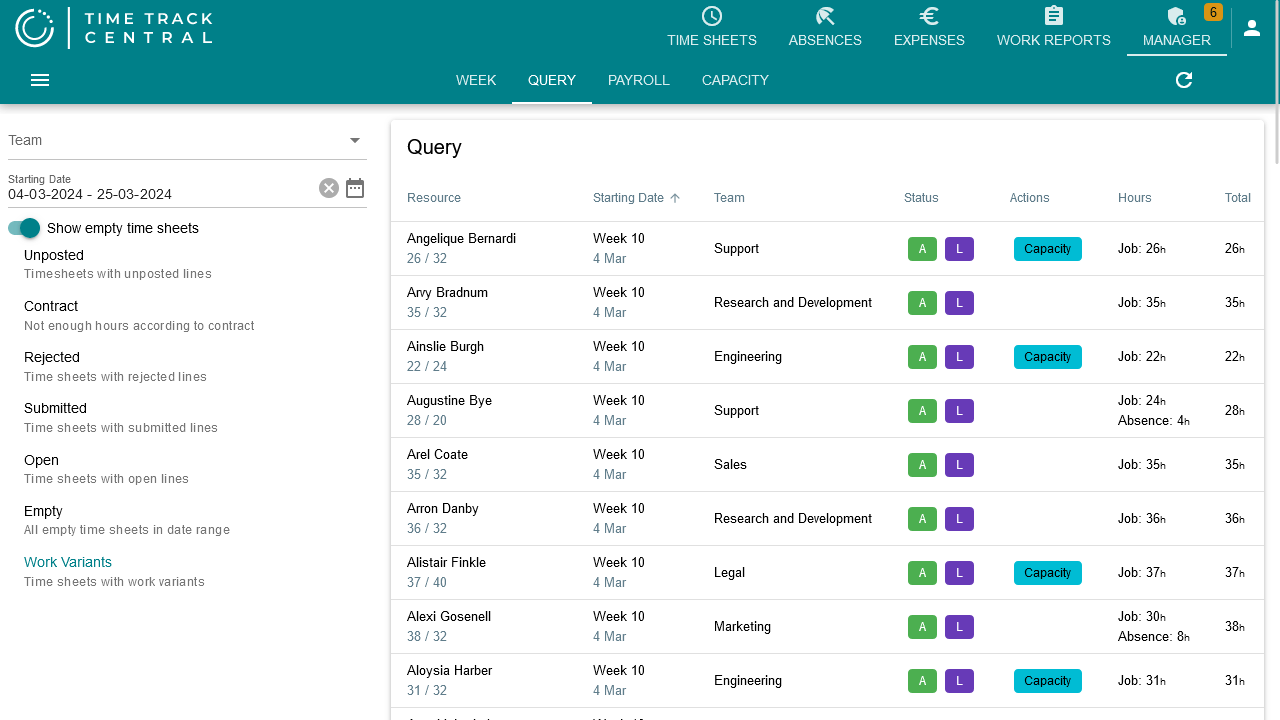Open Work Reports clipboard icon
This screenshot has height=720, width=1280.
pyautogui.click(x=1054, y=16)
